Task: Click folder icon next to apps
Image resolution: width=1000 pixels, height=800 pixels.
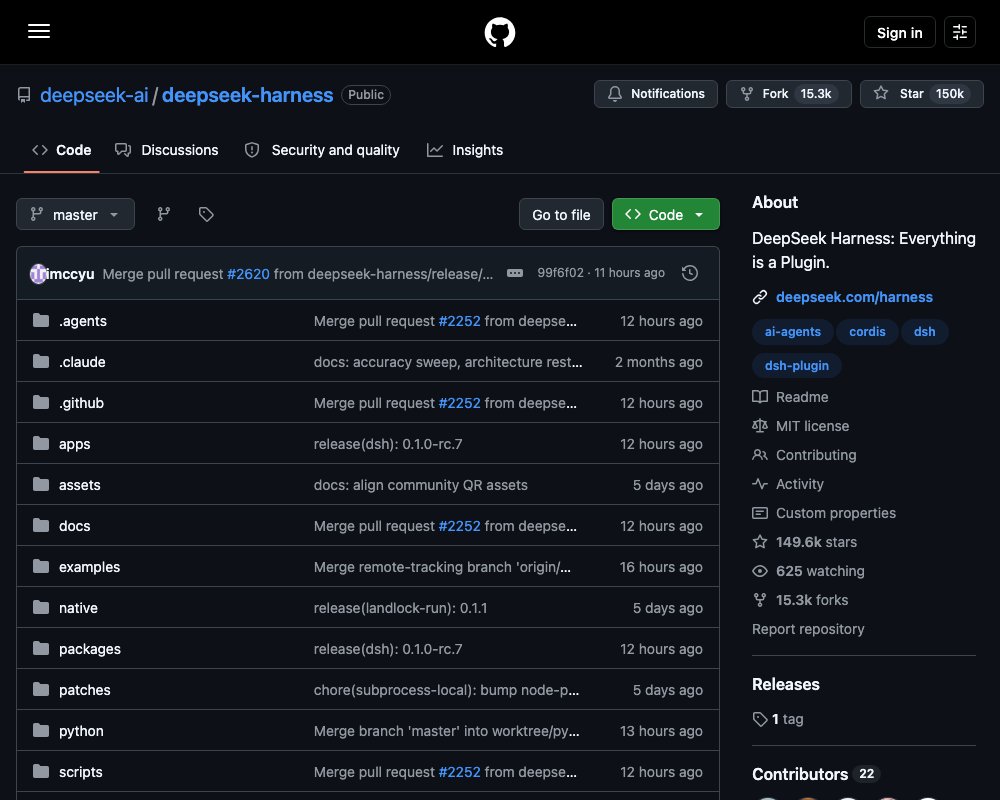Action: click(x=41, y=443)
